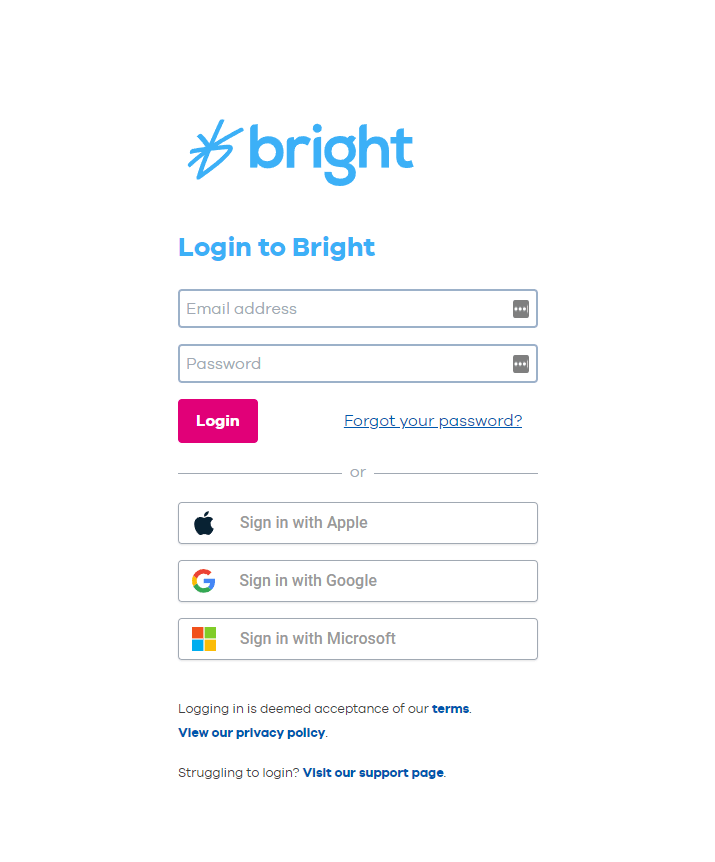The image size is (715, 862).
Task: Click the Microsoft four-square logo
Action: pos(204,639)
